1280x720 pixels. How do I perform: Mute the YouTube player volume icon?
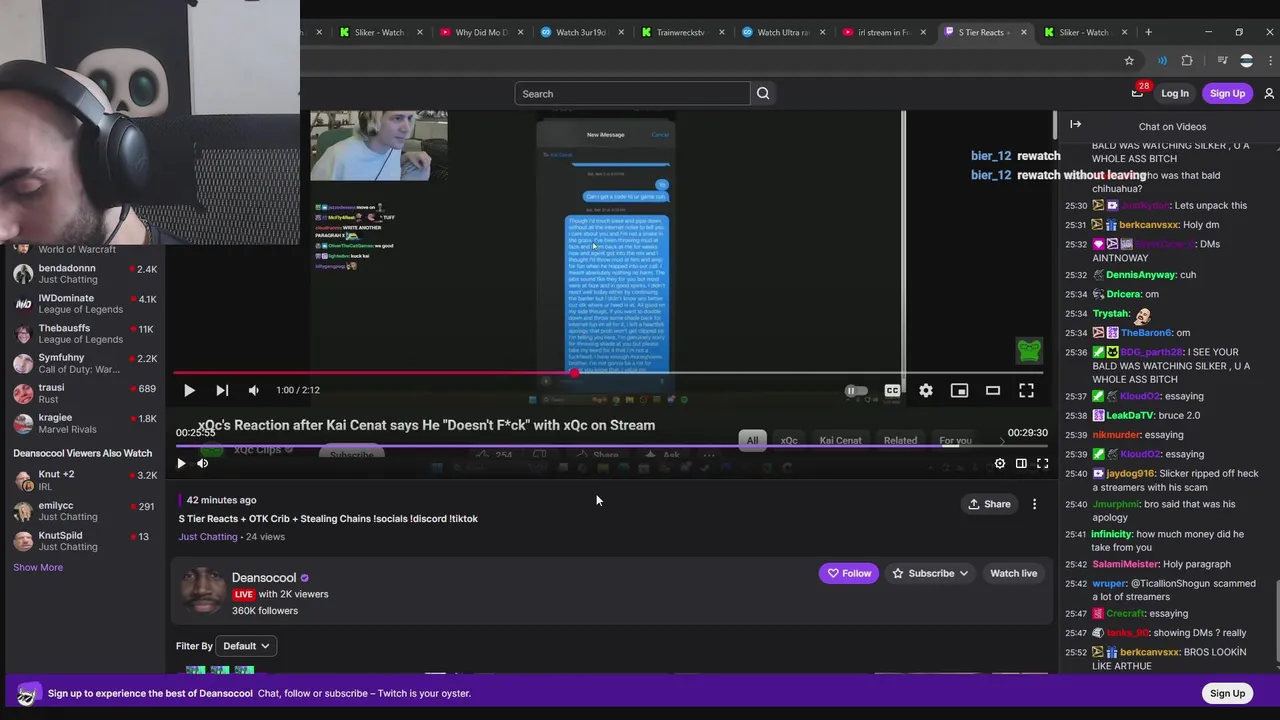point(254,390)
